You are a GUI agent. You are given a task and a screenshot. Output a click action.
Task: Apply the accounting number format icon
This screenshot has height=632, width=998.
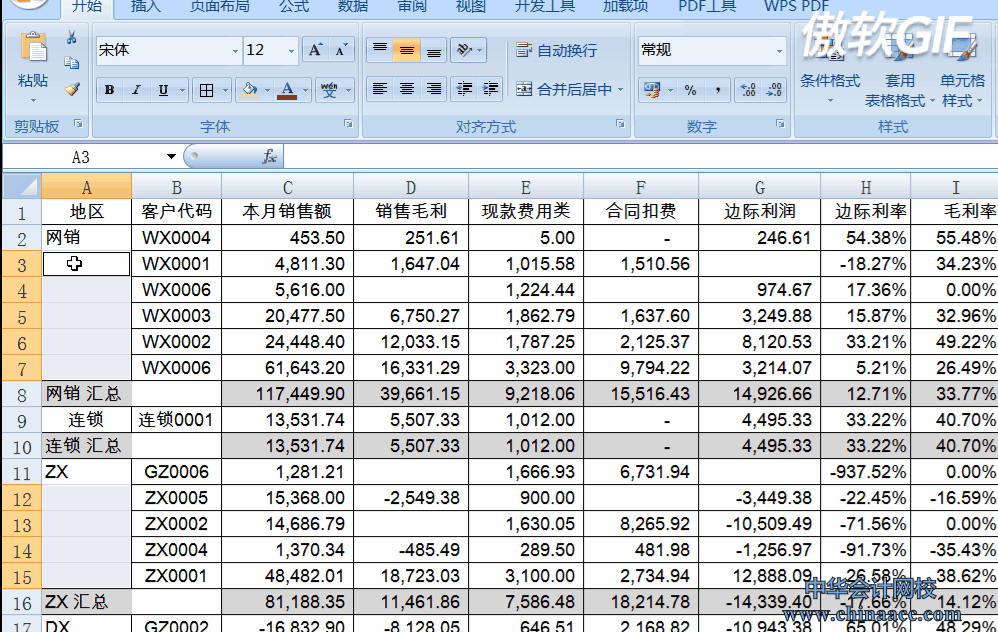tap(653, 88)
